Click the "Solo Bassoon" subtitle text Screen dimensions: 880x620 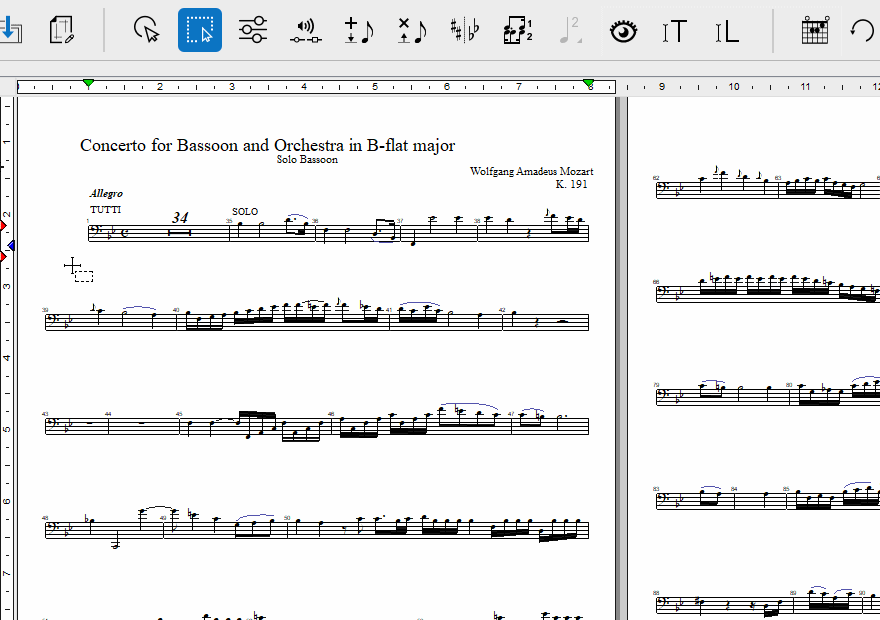[307, 159]
